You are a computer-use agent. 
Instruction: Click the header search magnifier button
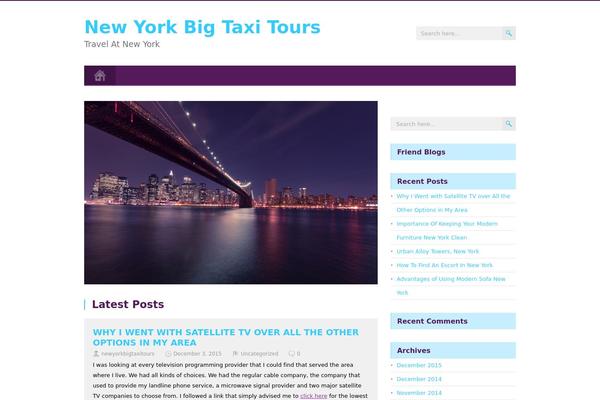[509, 33]
